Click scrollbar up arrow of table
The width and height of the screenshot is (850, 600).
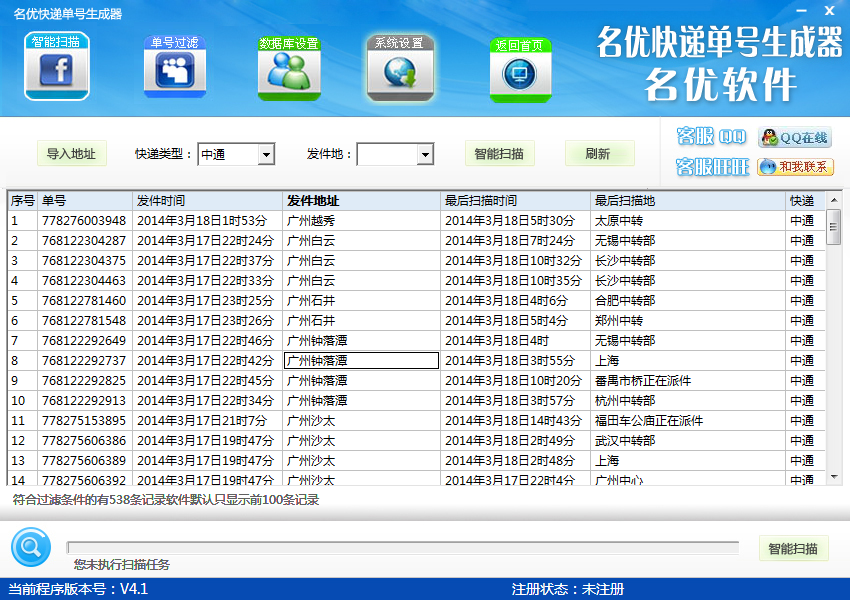834,200
